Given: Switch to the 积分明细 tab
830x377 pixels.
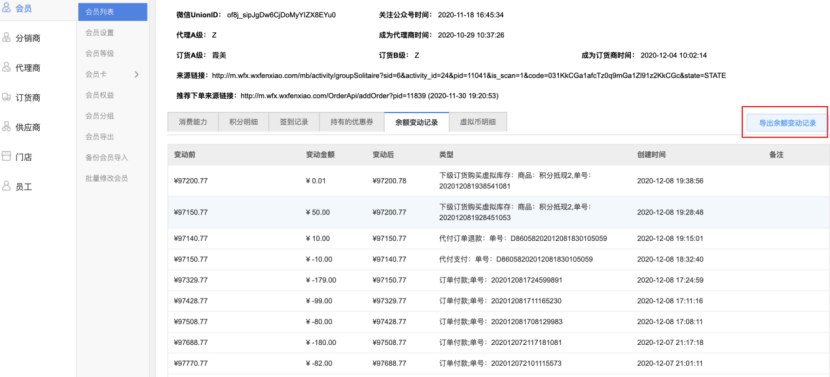Looking at the screenshot, I should click(x=243, y=122).
